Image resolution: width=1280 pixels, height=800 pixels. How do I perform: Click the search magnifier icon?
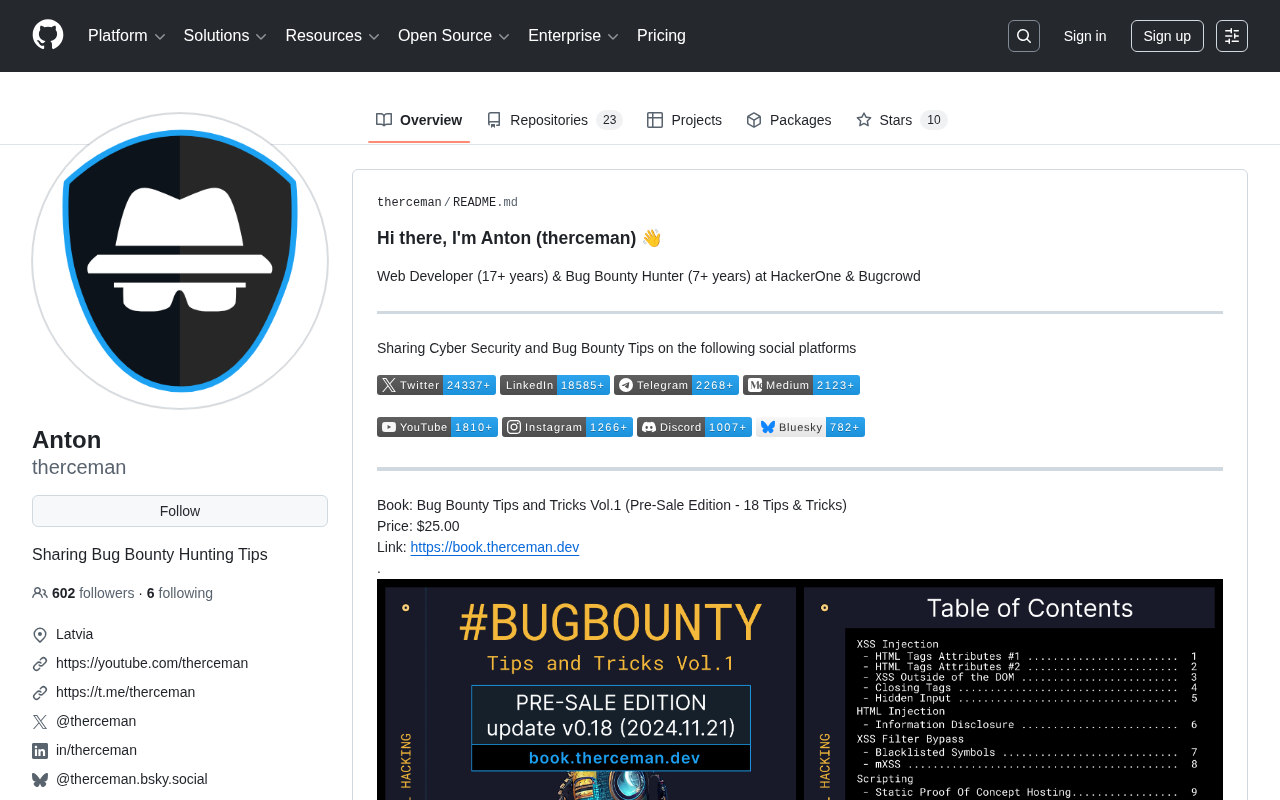pyautogui.click(x=1024, y=36)
